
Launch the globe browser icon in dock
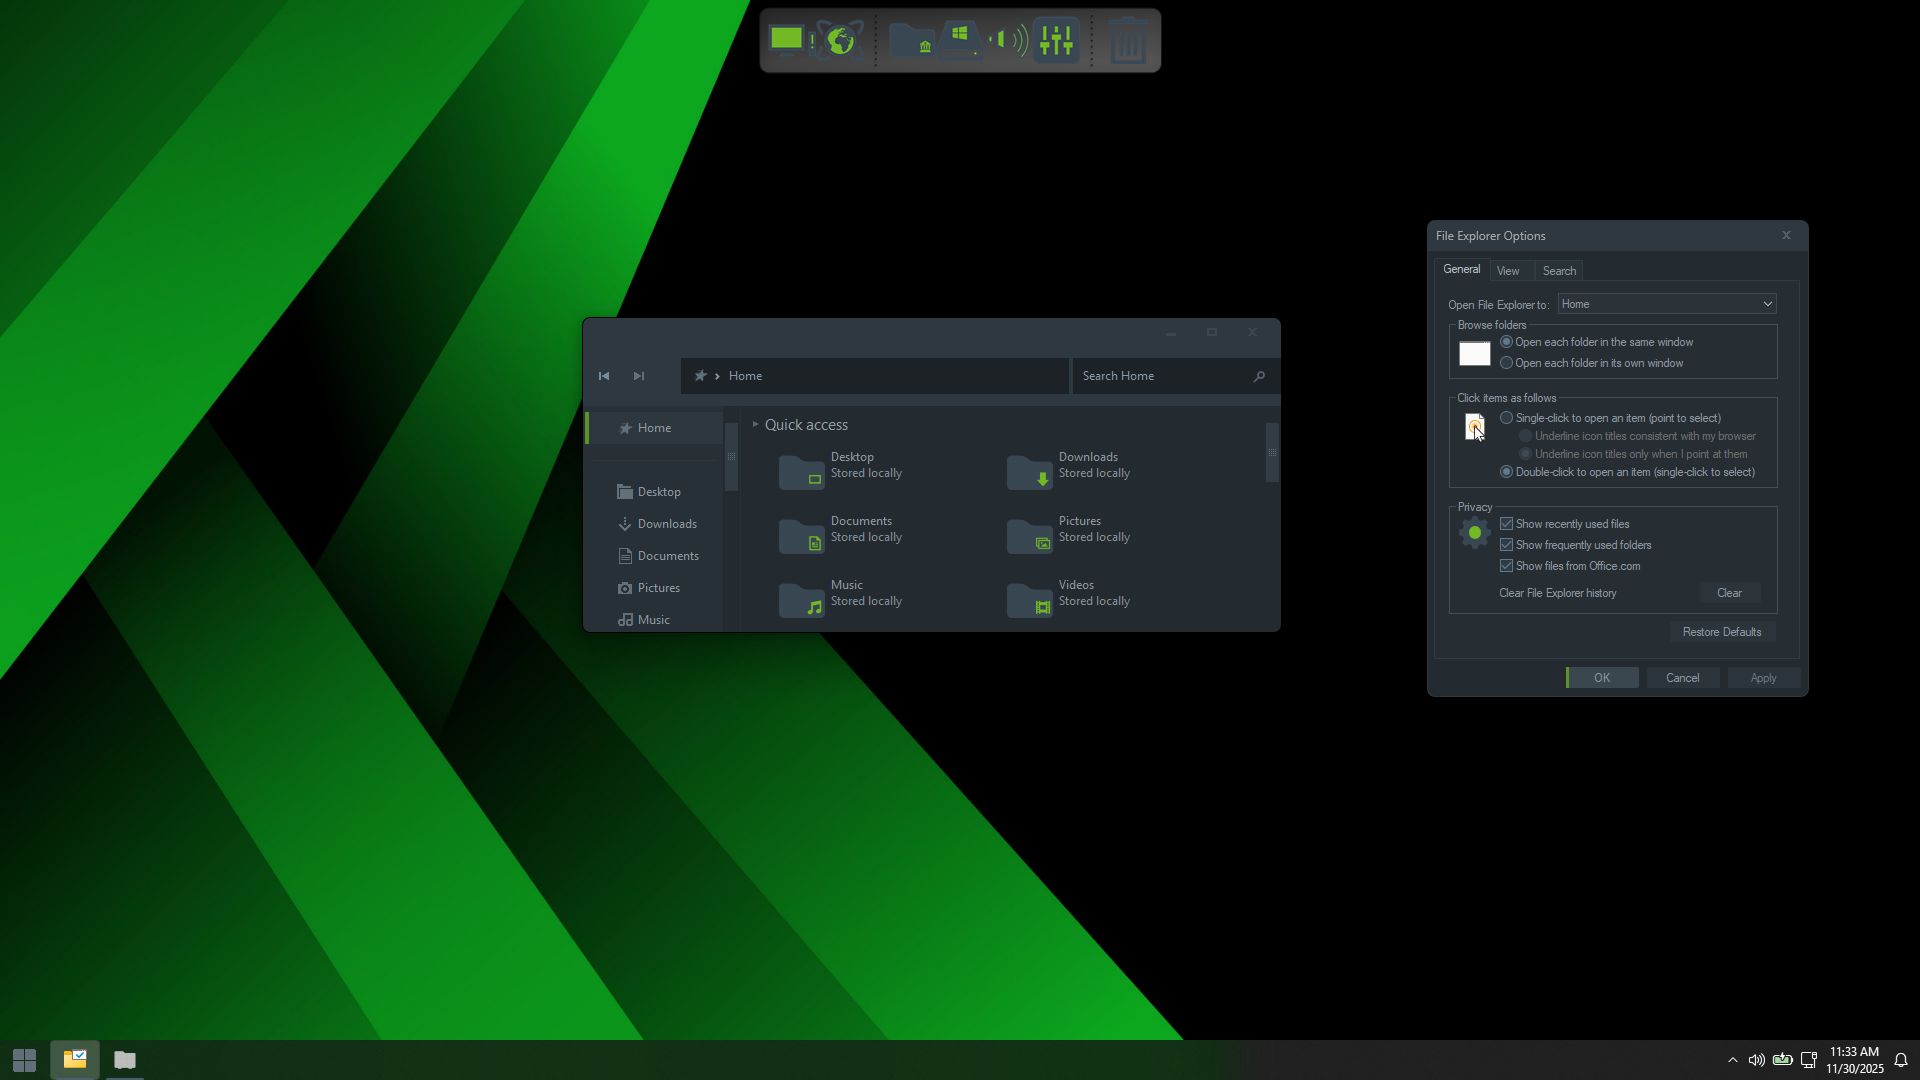(840, 40)
